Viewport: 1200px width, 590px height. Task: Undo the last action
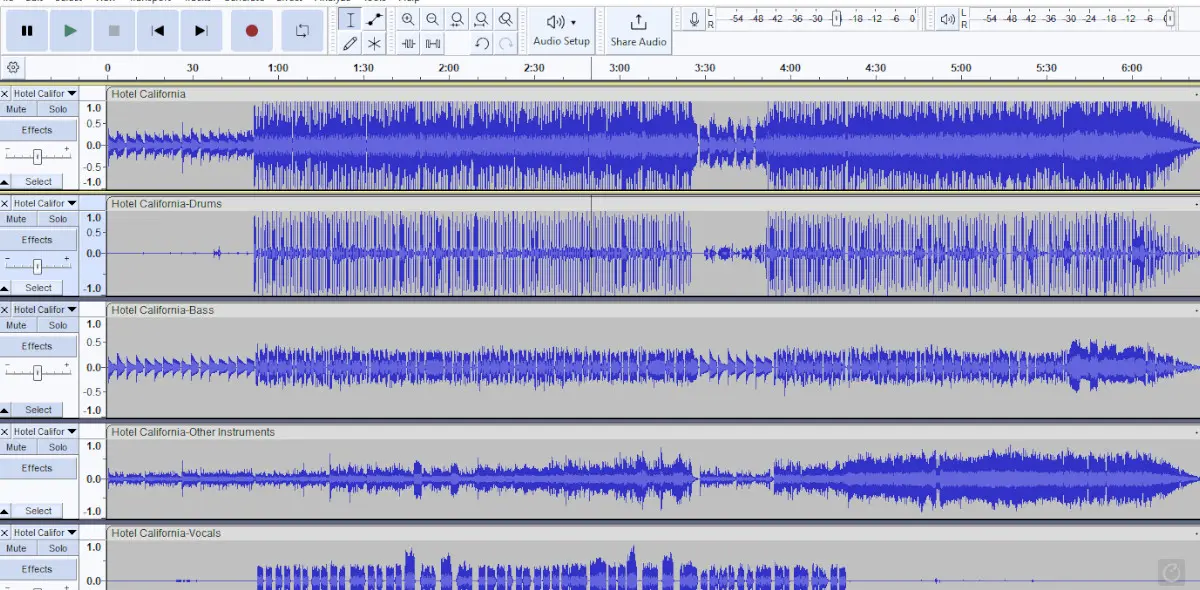click(482, 44)
